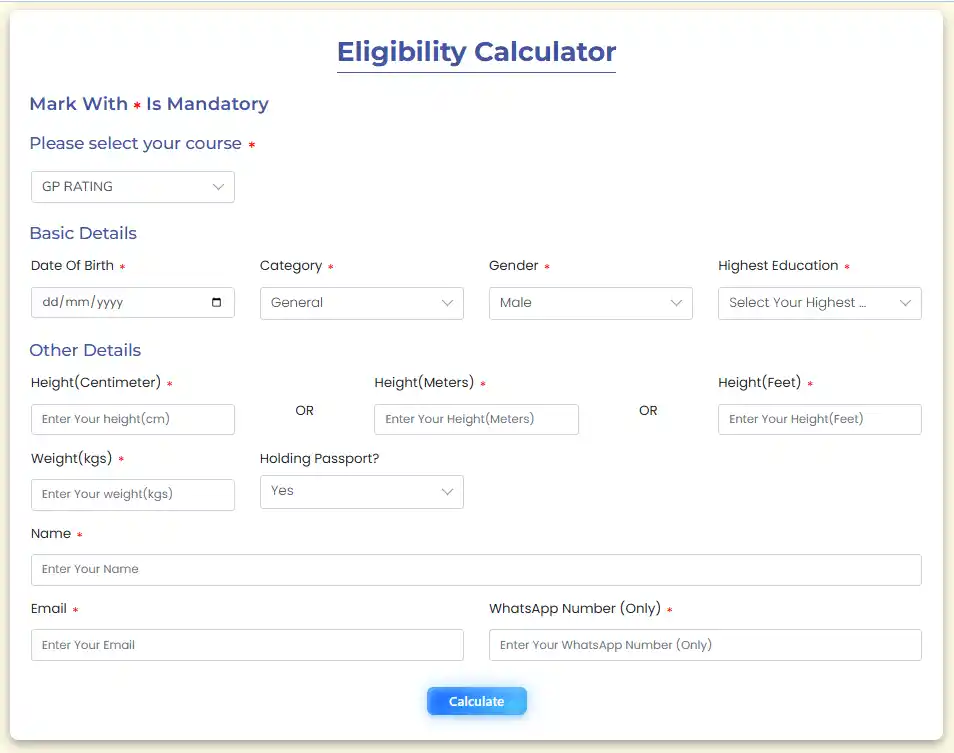Viewport: 954px width, 753px height.
Task: Open the calendar picker icon in Date of Birth
Action: coord(217,302)
